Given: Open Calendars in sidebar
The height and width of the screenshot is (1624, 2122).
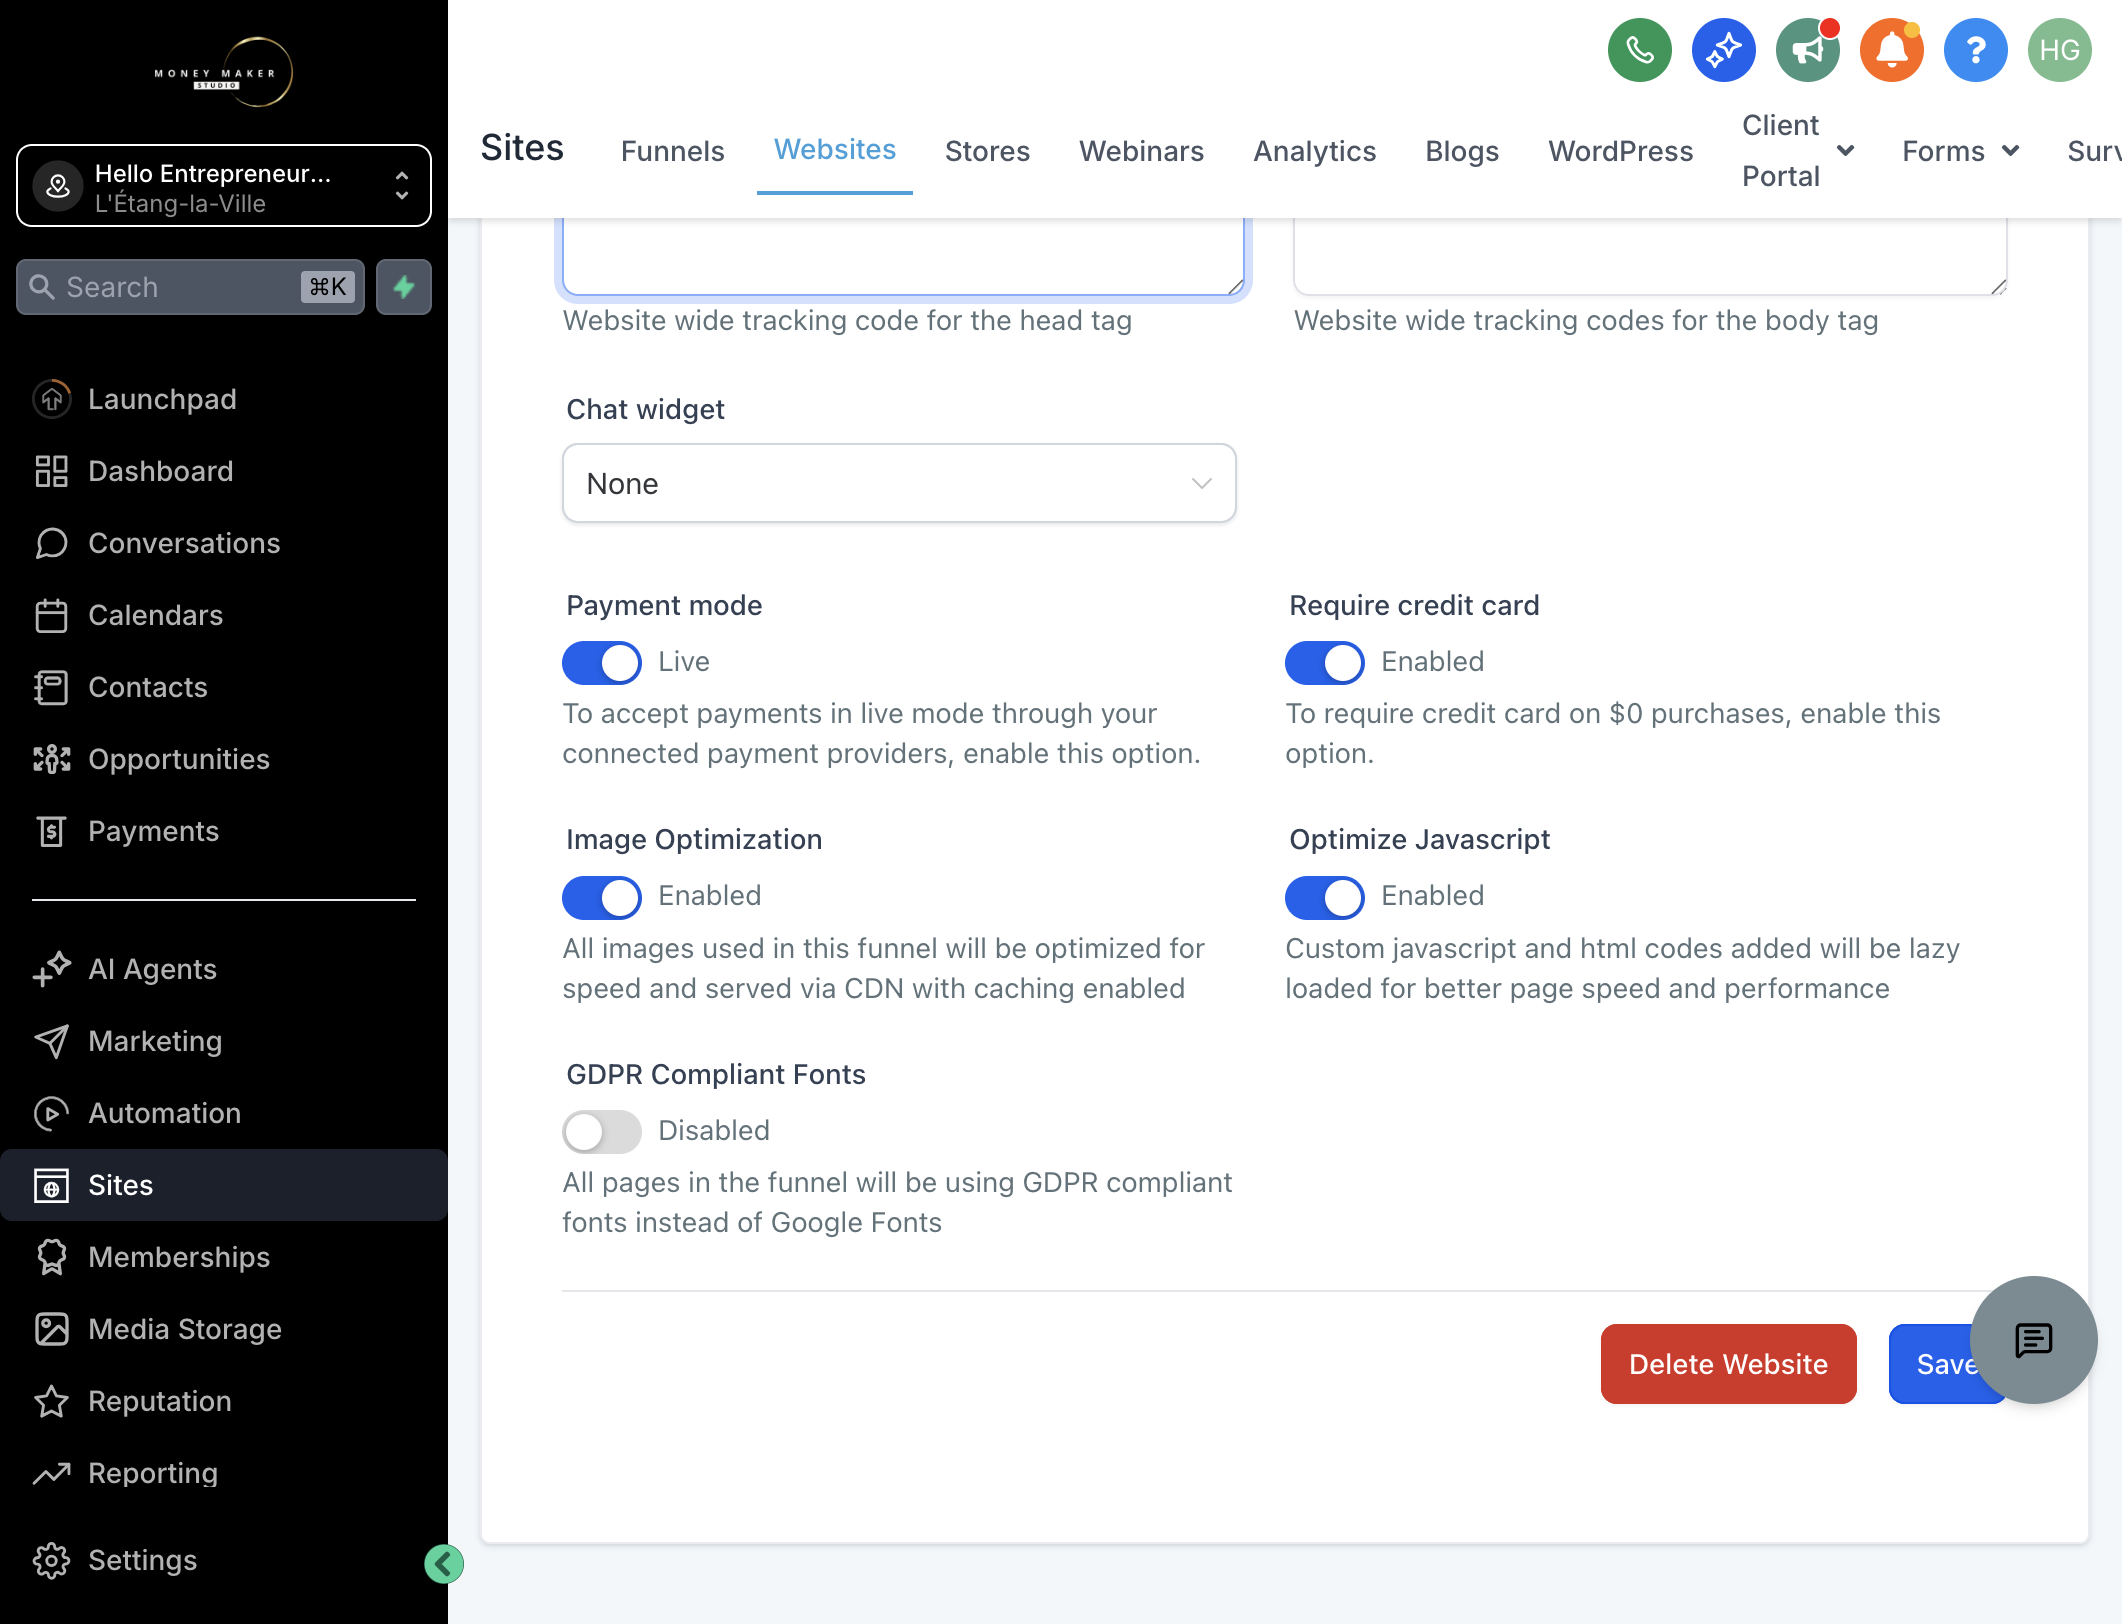Looking at the screenshot, I should [x=224, y=615].
